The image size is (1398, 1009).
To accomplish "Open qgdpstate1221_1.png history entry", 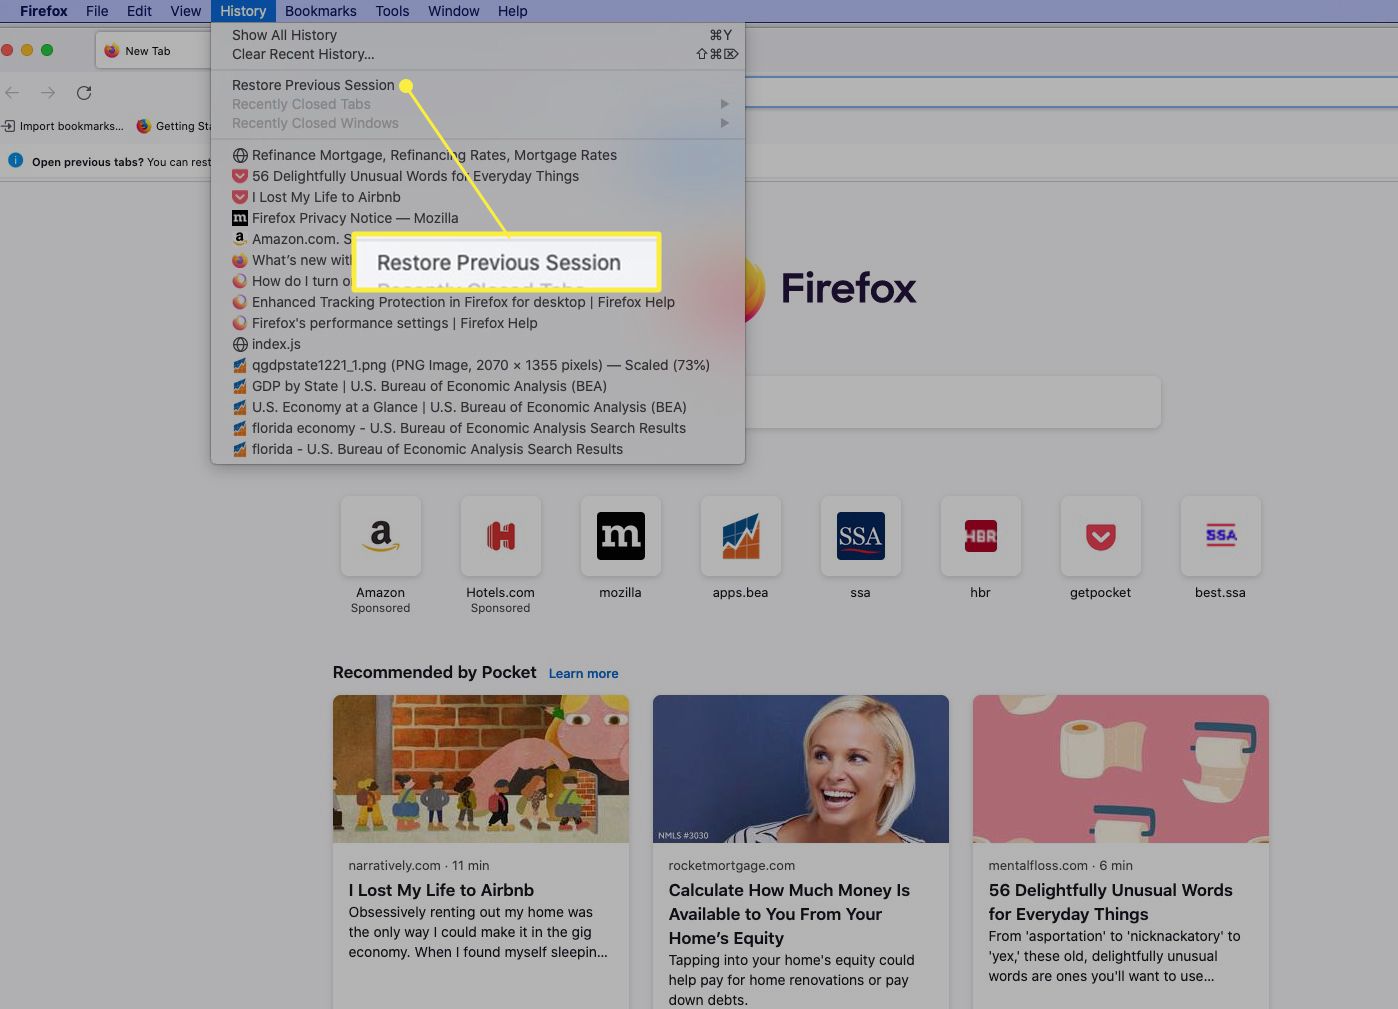I will pyautogui.click(x=478, y=365).
